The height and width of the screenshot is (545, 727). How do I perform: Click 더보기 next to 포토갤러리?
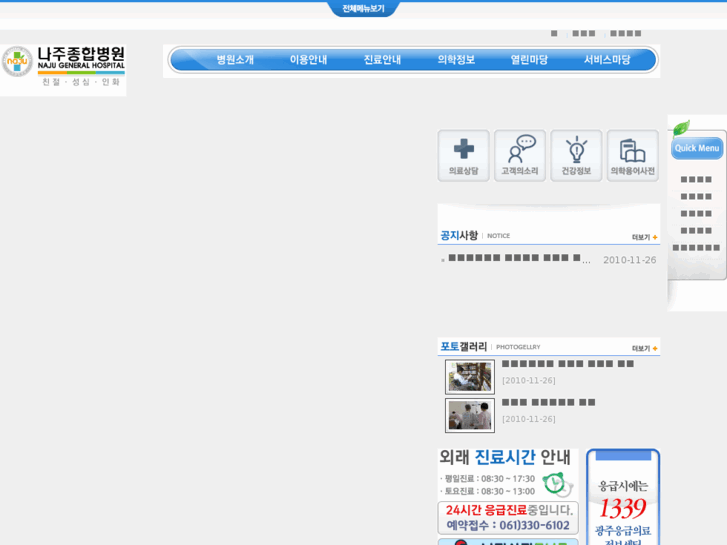[x=645, y=348]
